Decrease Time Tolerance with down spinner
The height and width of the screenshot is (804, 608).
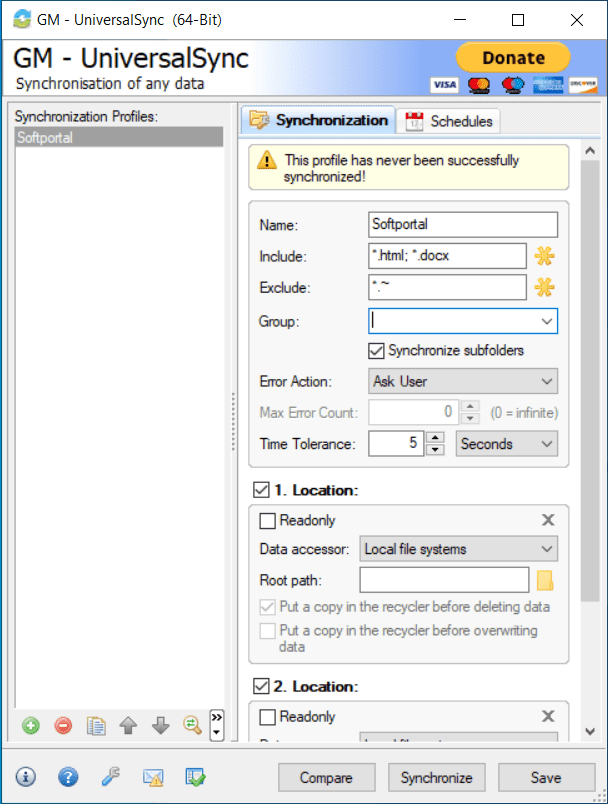pos(435,450)
